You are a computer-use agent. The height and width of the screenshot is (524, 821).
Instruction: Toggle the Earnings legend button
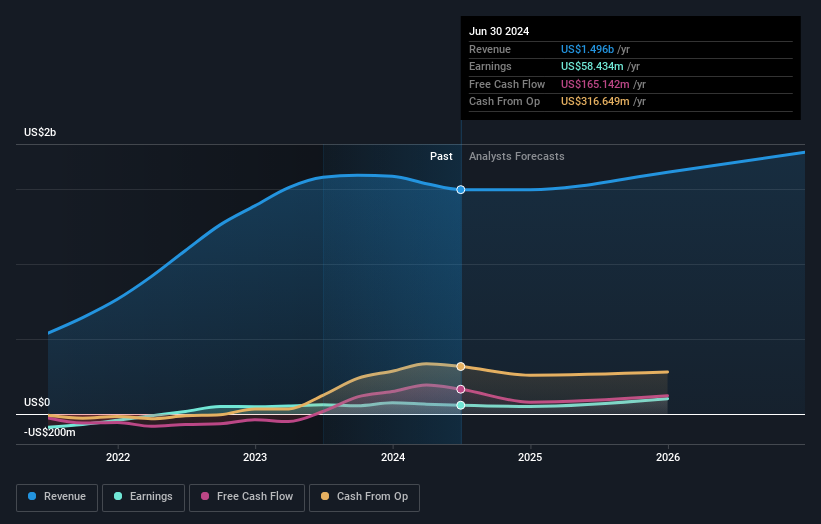click(143, 497)
